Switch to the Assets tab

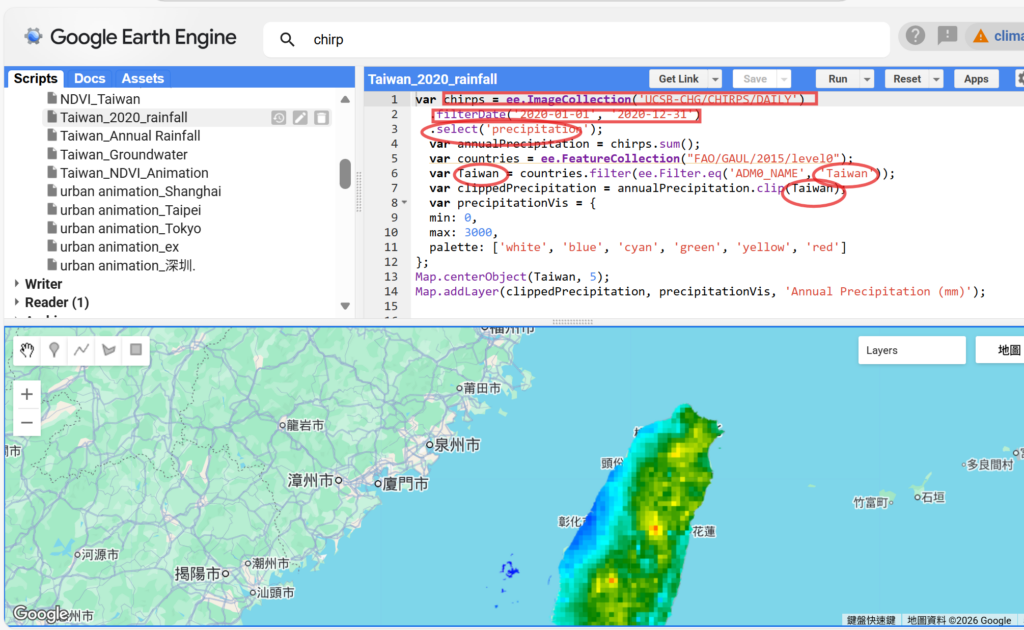point(142,78)
